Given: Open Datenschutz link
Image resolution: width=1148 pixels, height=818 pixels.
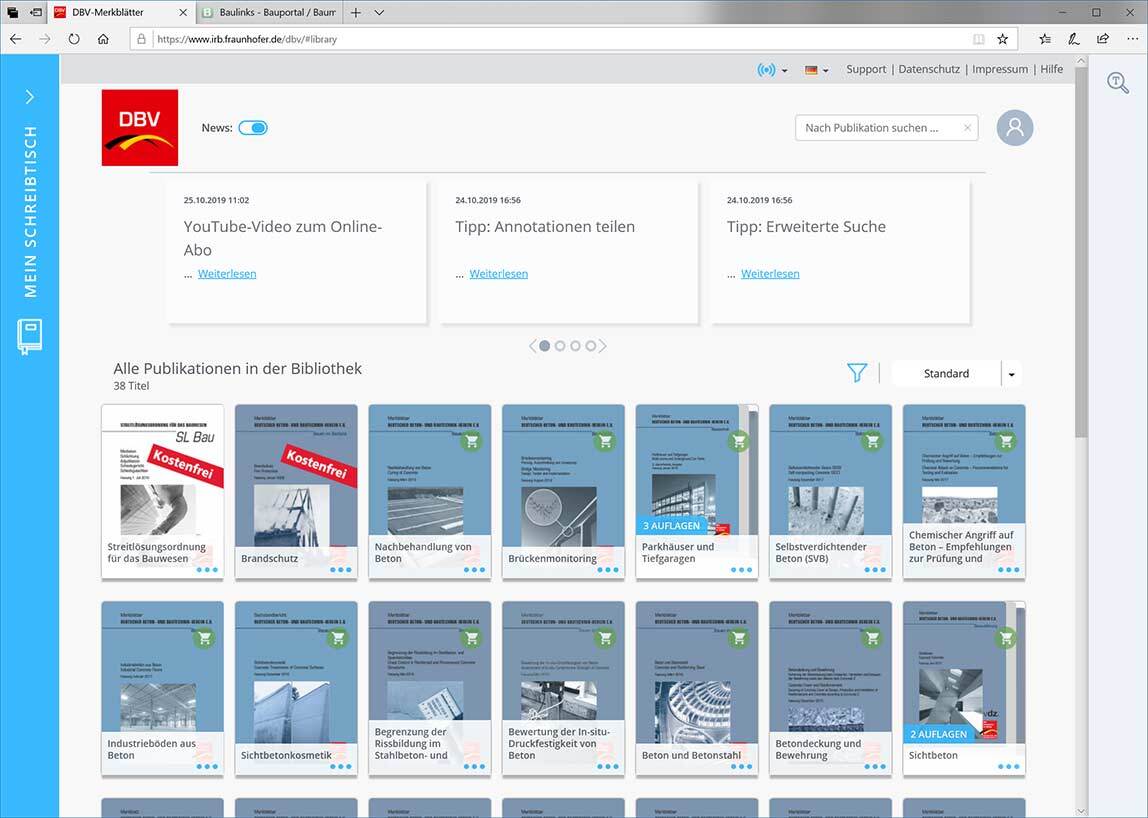Looking at the screenshot, I should [929, 69].
